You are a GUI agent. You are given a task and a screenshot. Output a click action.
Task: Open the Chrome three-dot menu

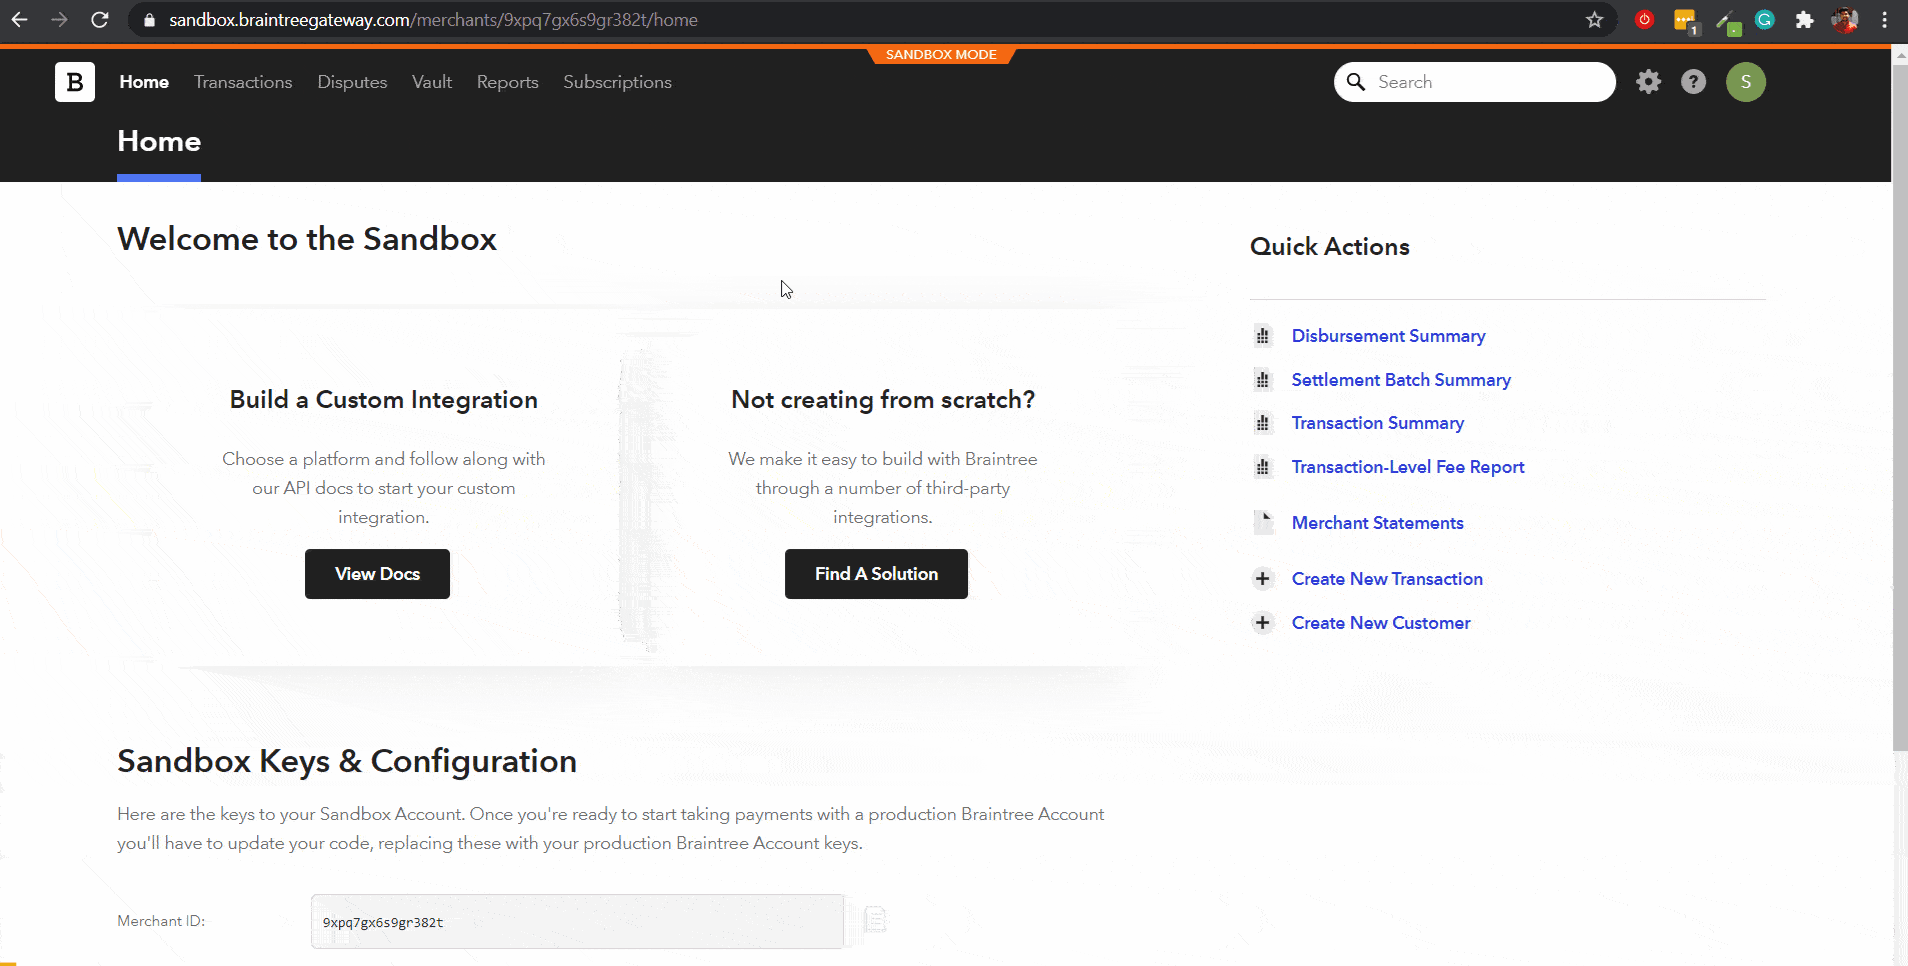(1884, 20)
